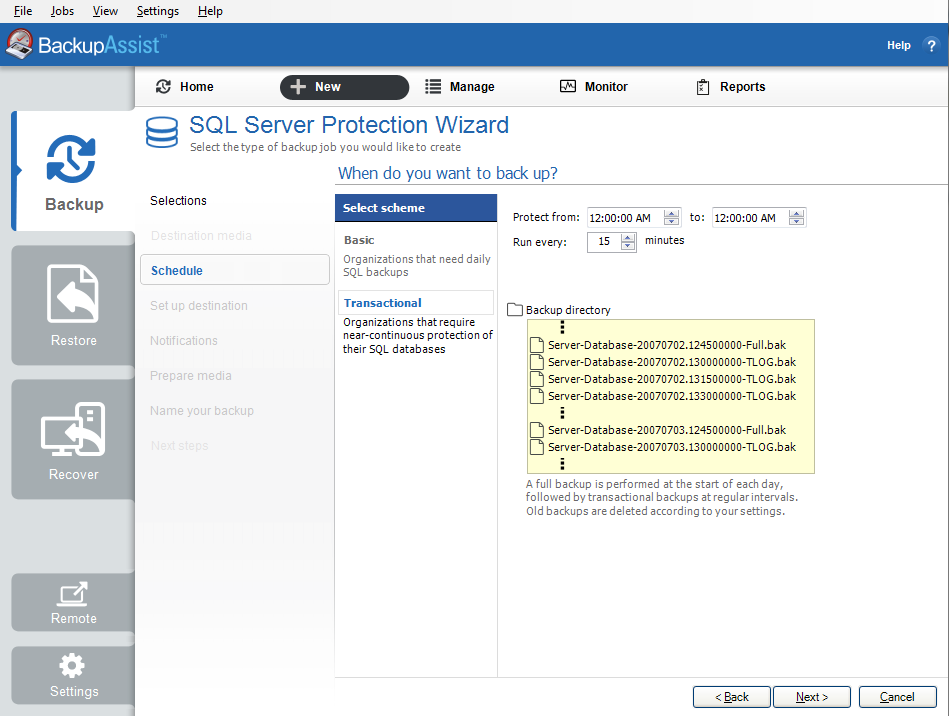This screenshot has height=716, width=949.
Task: Switch to the Monitor tab
Action: tap(594, 87)
